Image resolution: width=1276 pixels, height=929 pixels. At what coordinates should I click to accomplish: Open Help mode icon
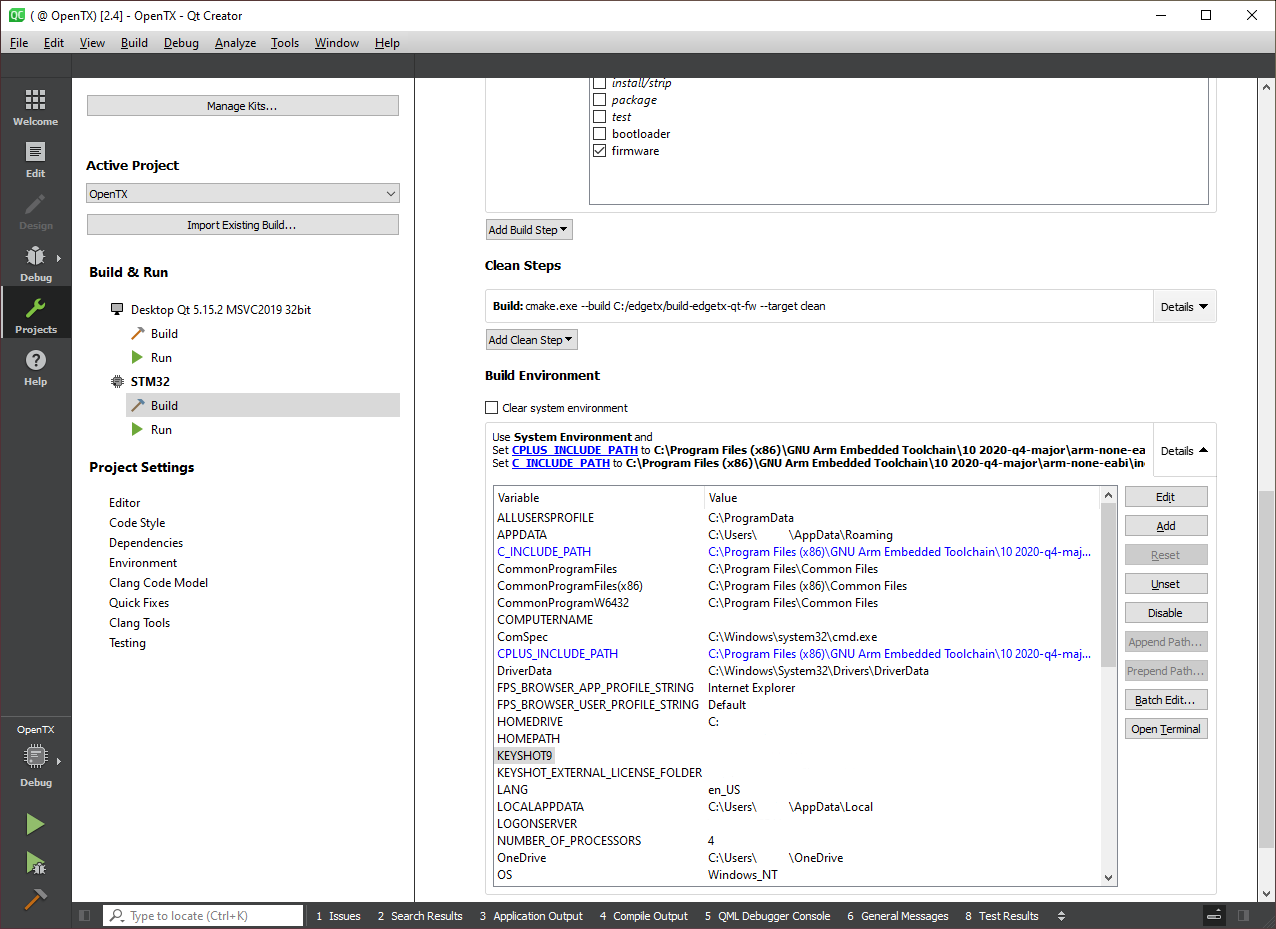[x=35, y=367]
